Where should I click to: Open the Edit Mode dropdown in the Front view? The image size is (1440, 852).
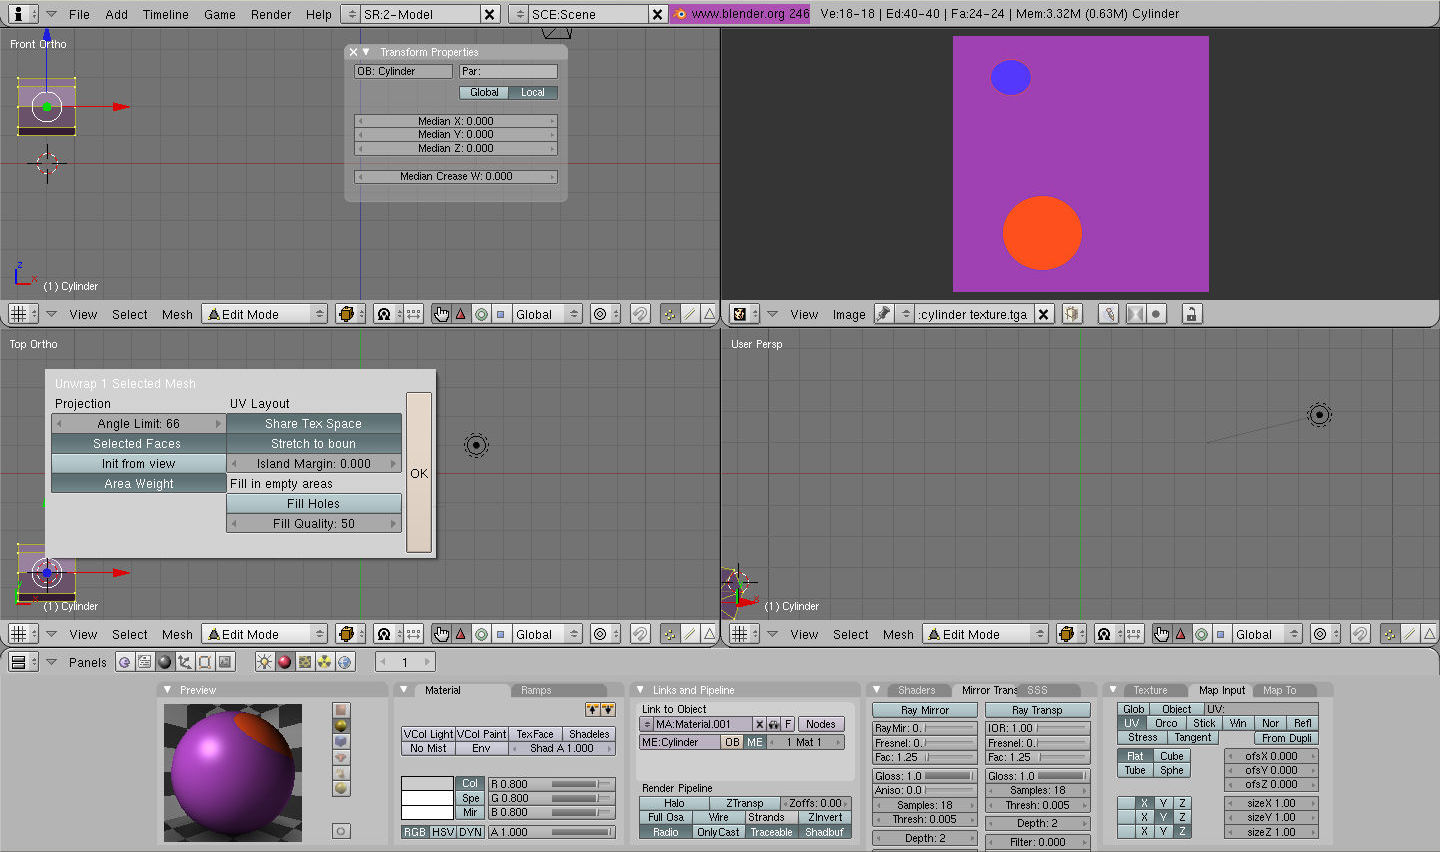coord(265,314)
